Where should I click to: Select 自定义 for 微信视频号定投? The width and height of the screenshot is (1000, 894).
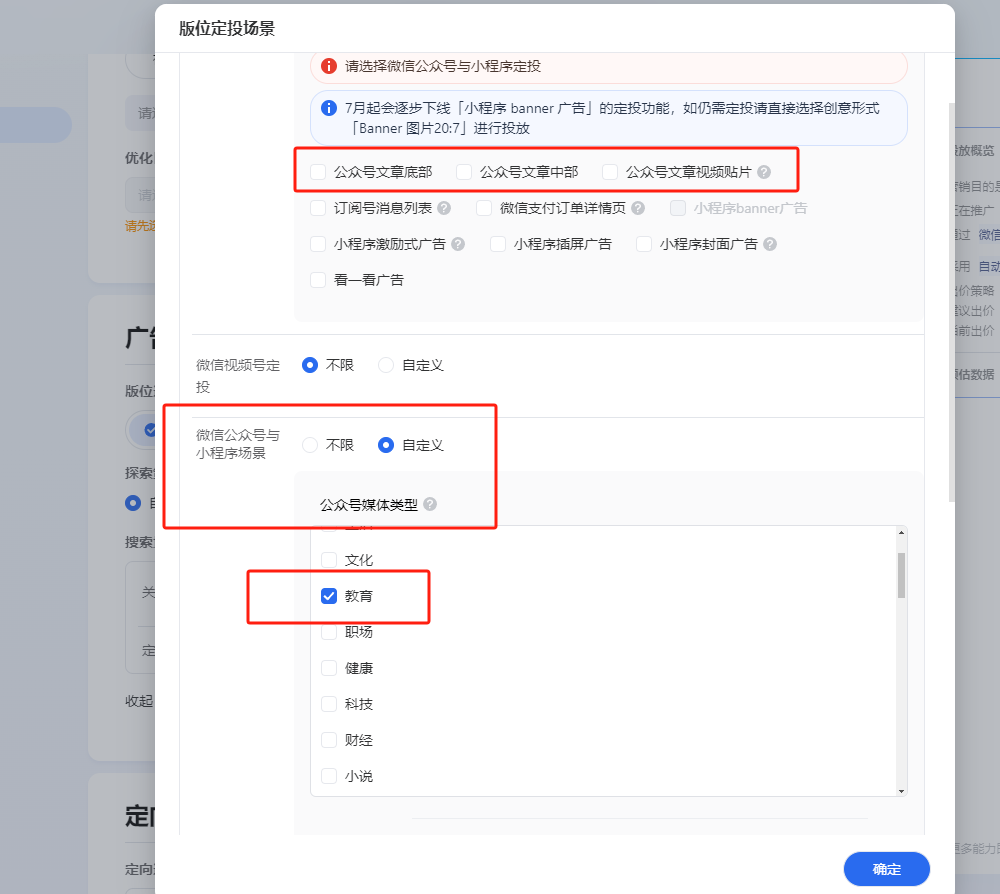point(386,365)
